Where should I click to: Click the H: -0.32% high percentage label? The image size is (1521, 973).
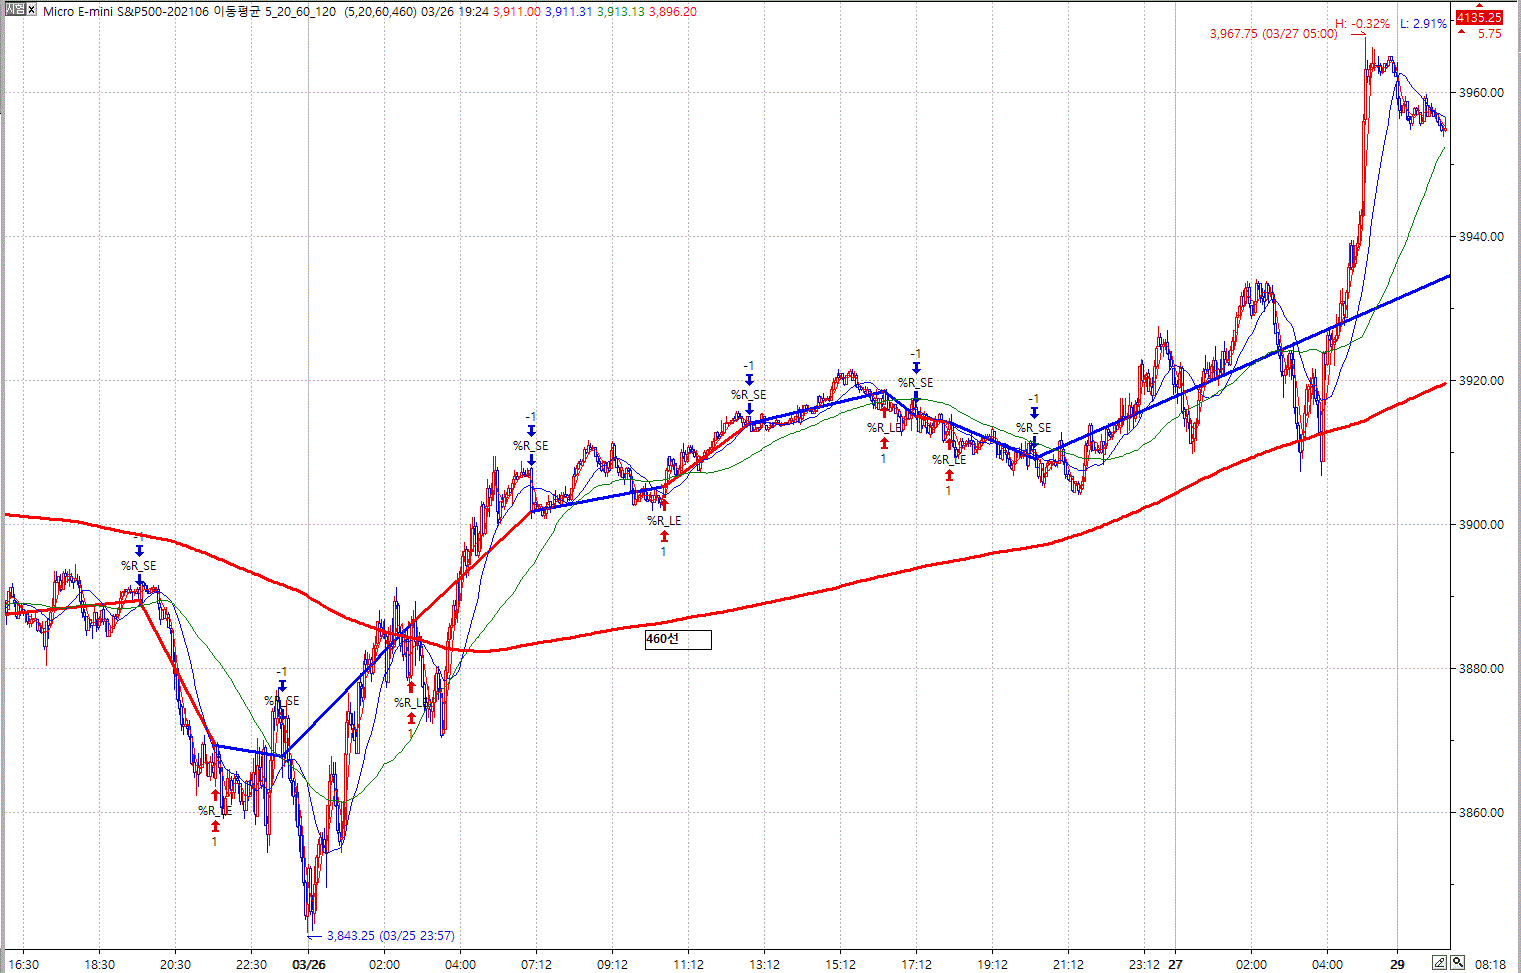[1362, 24]
